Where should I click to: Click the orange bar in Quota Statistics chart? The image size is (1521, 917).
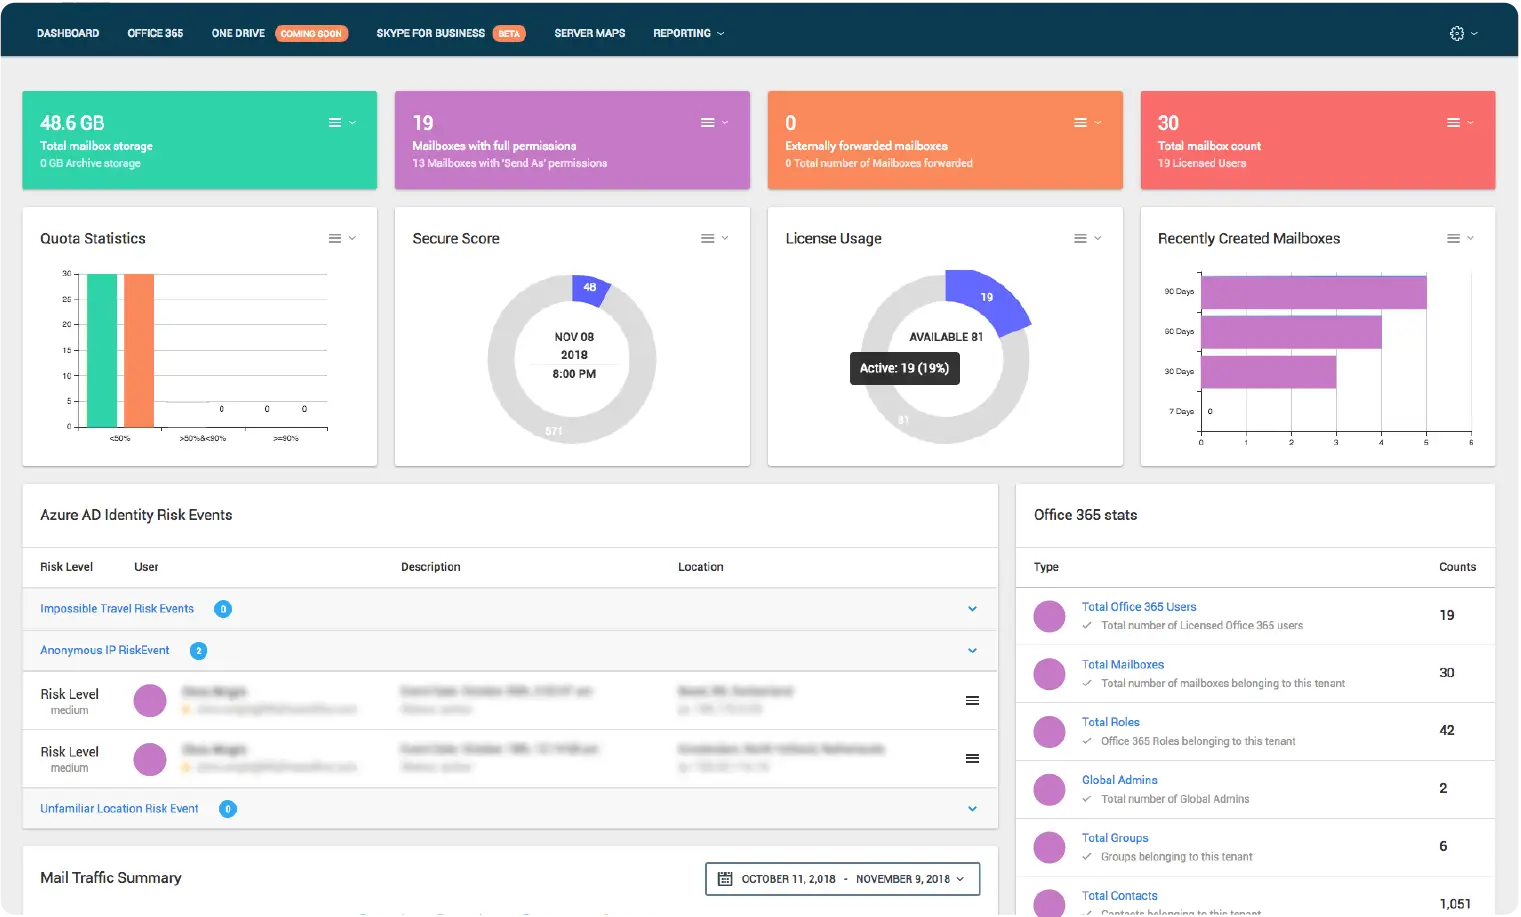[139, 350]
